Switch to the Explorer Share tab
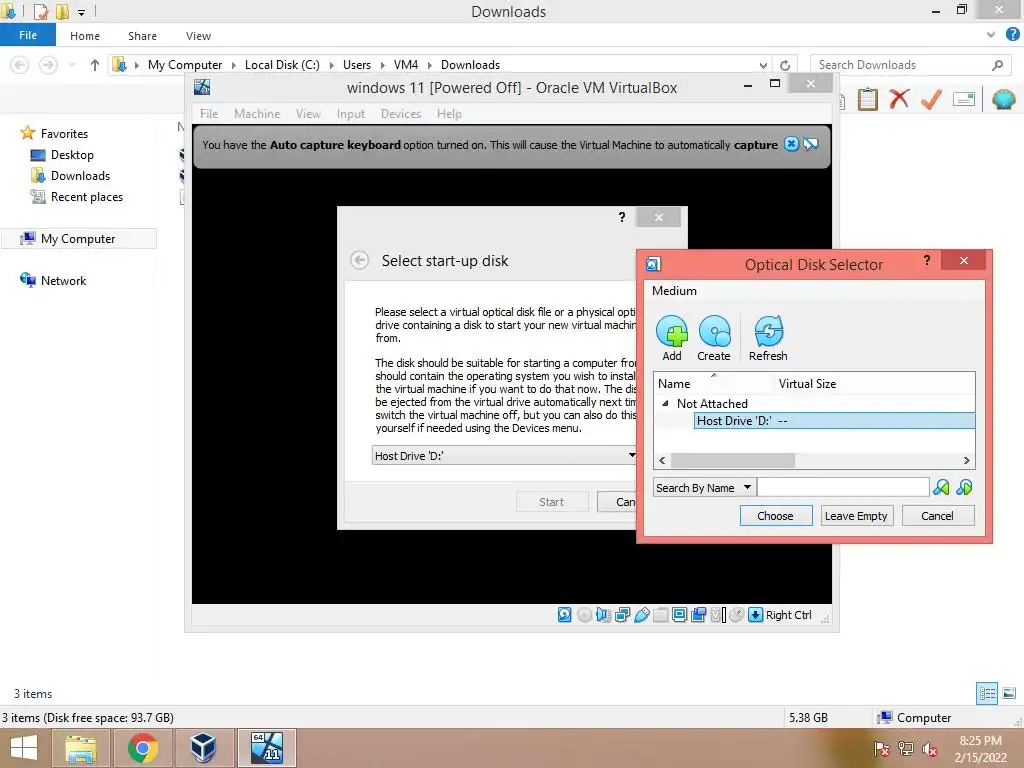 click(142, 36)
